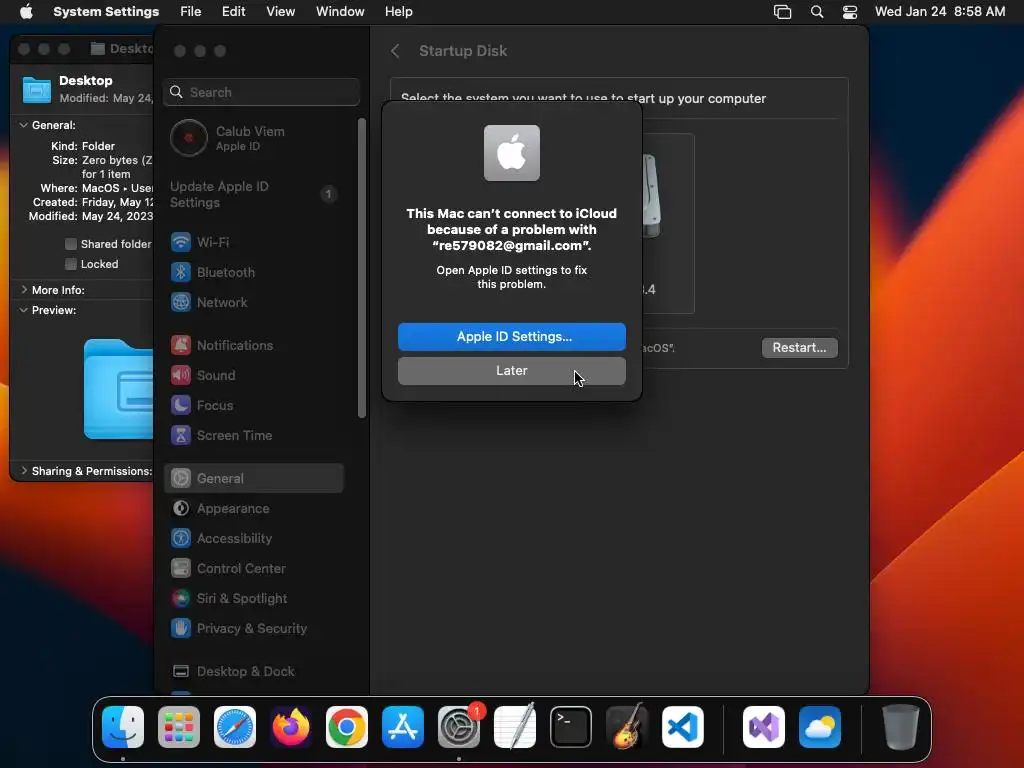1024x768 pixels.
Task: Select the Sound sidebar icon
Action: click(181, 375)
